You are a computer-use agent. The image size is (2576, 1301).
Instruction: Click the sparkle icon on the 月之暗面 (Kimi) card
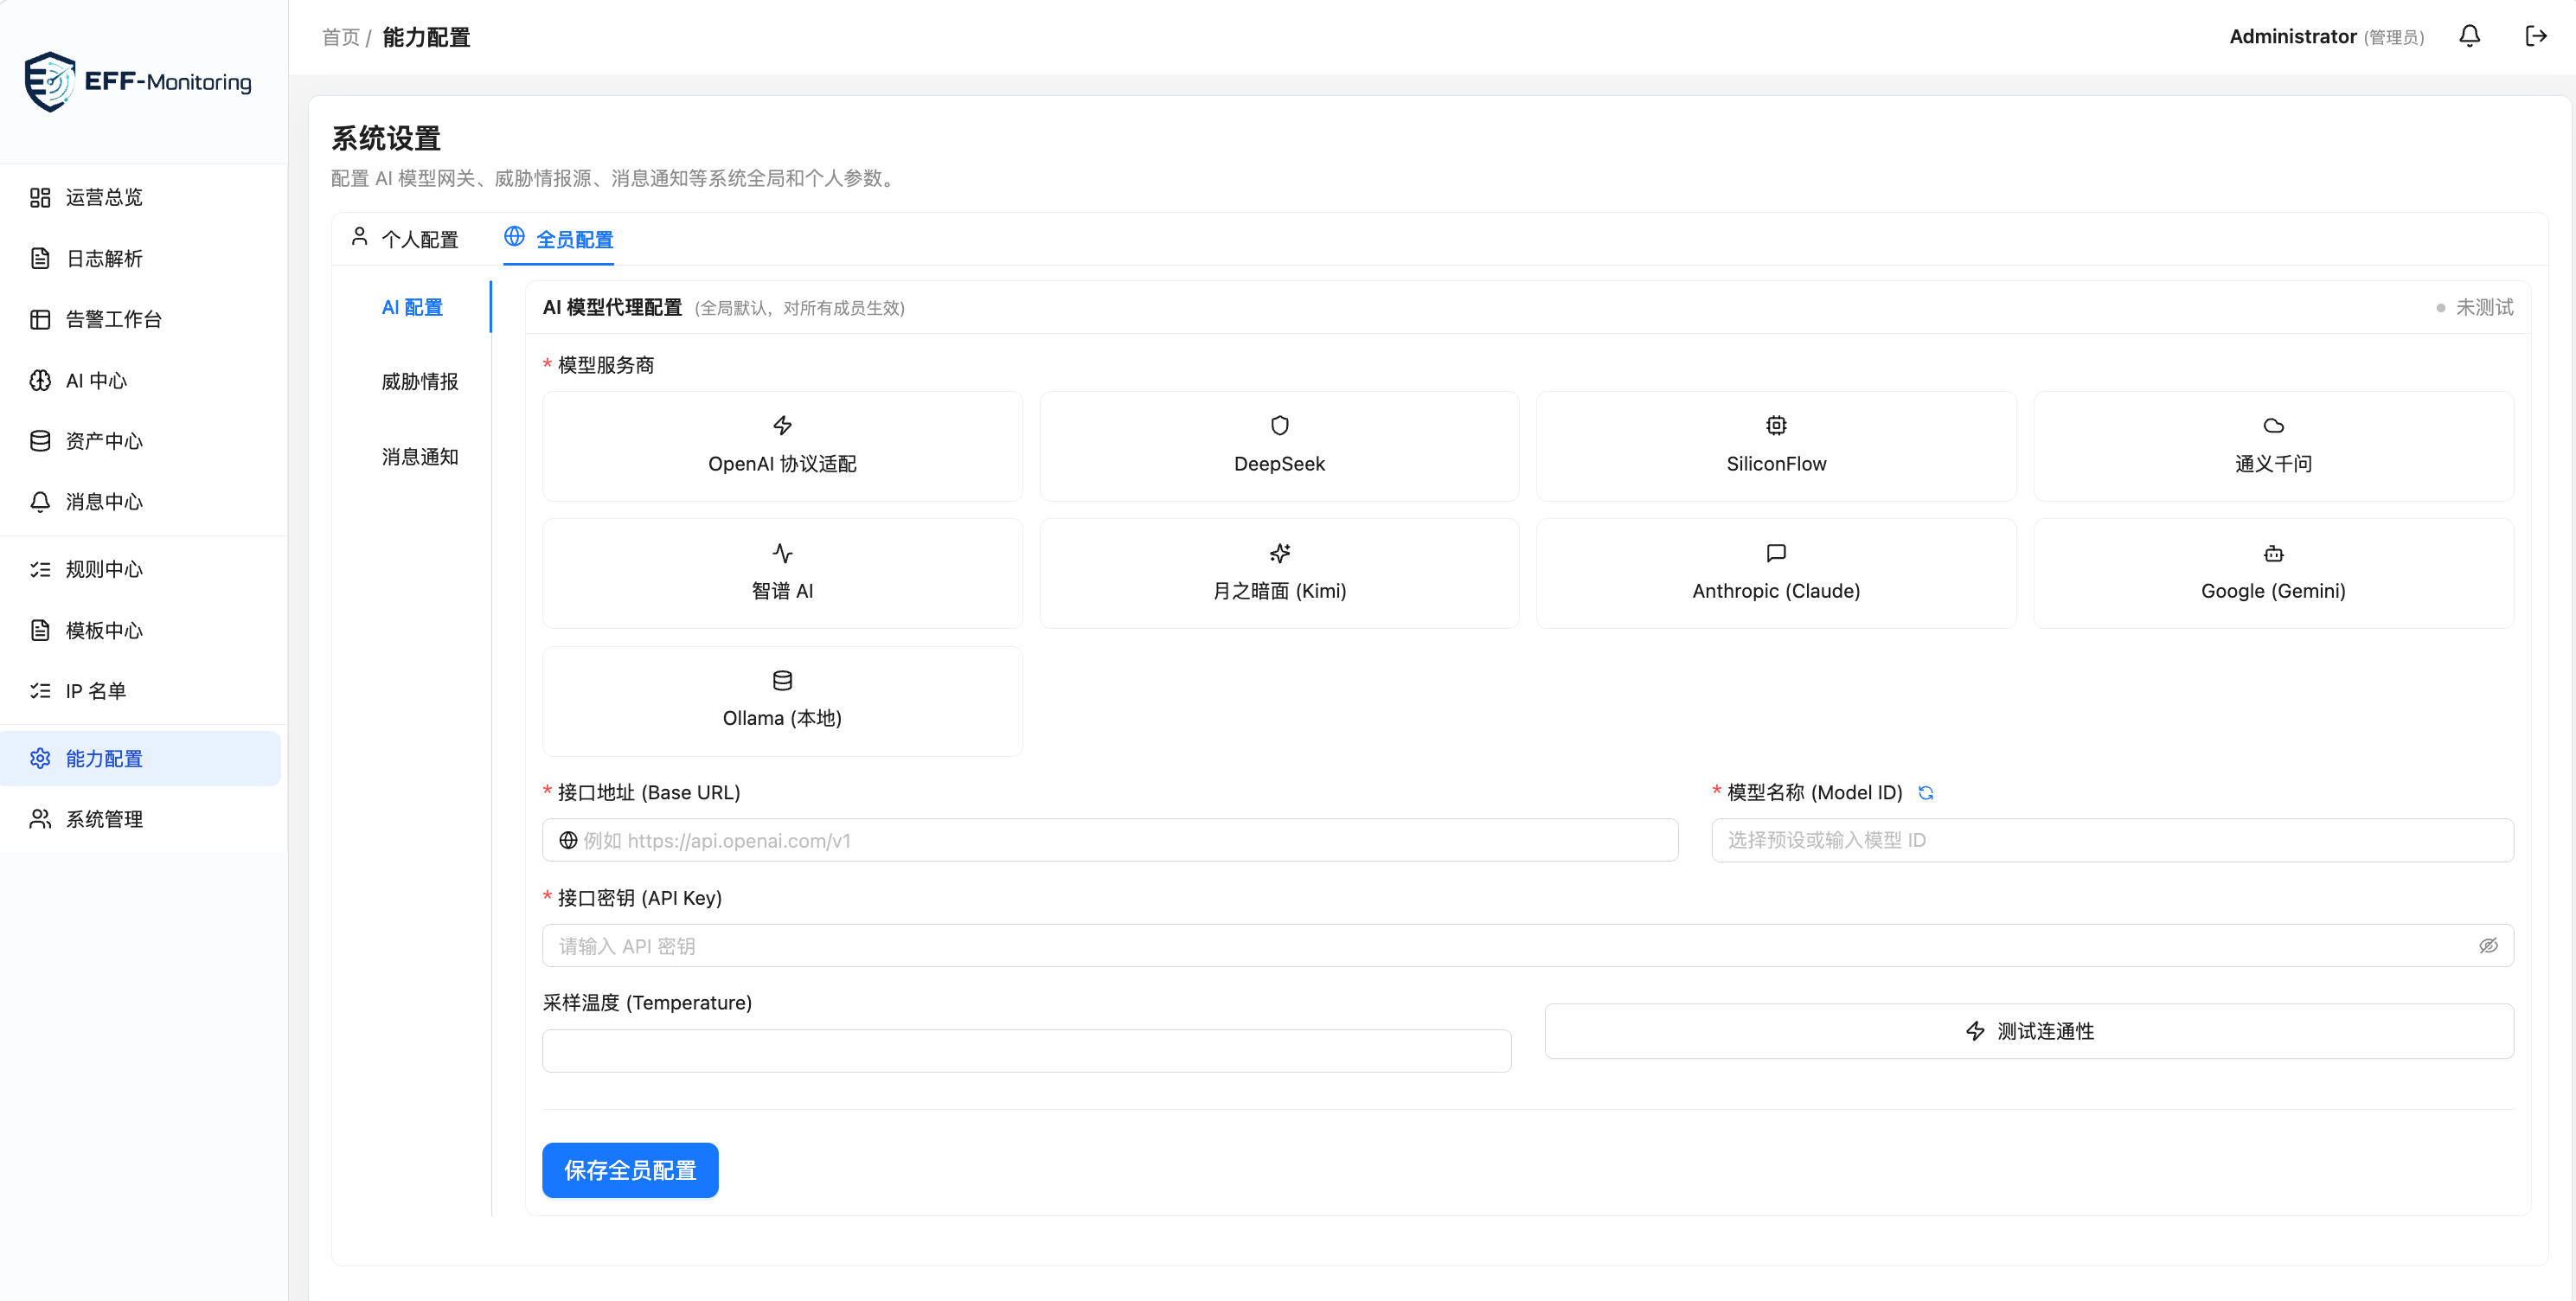[1279, 553]
